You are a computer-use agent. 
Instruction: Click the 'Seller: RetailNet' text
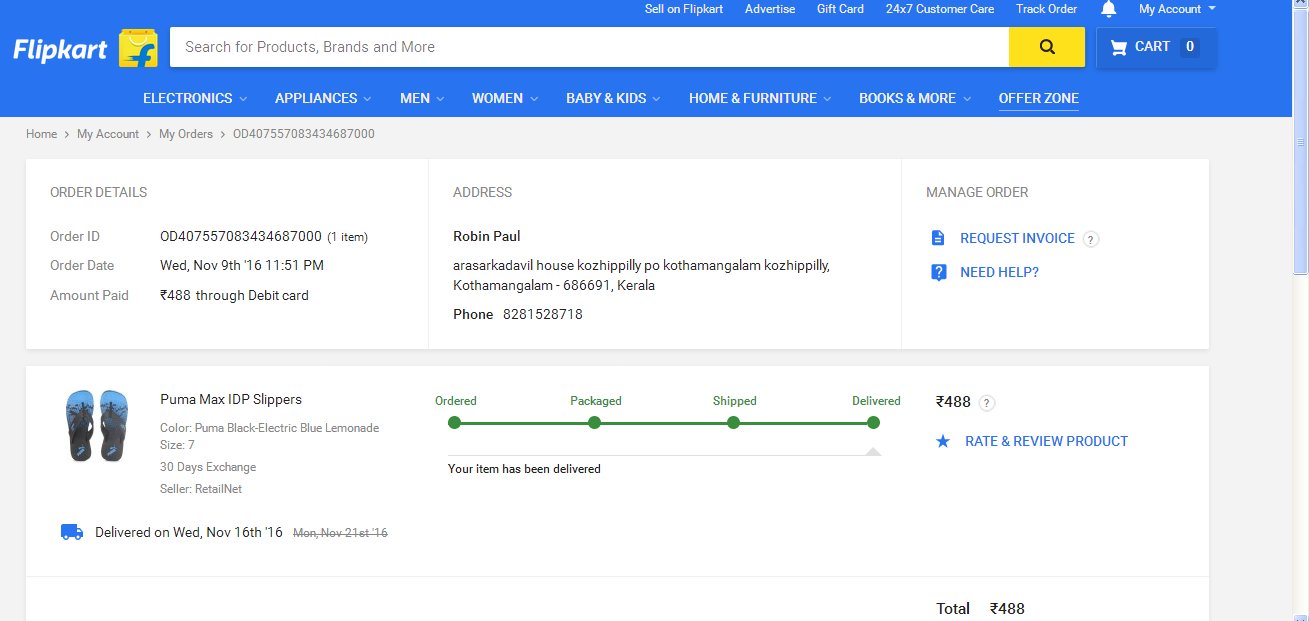(201, 489)
